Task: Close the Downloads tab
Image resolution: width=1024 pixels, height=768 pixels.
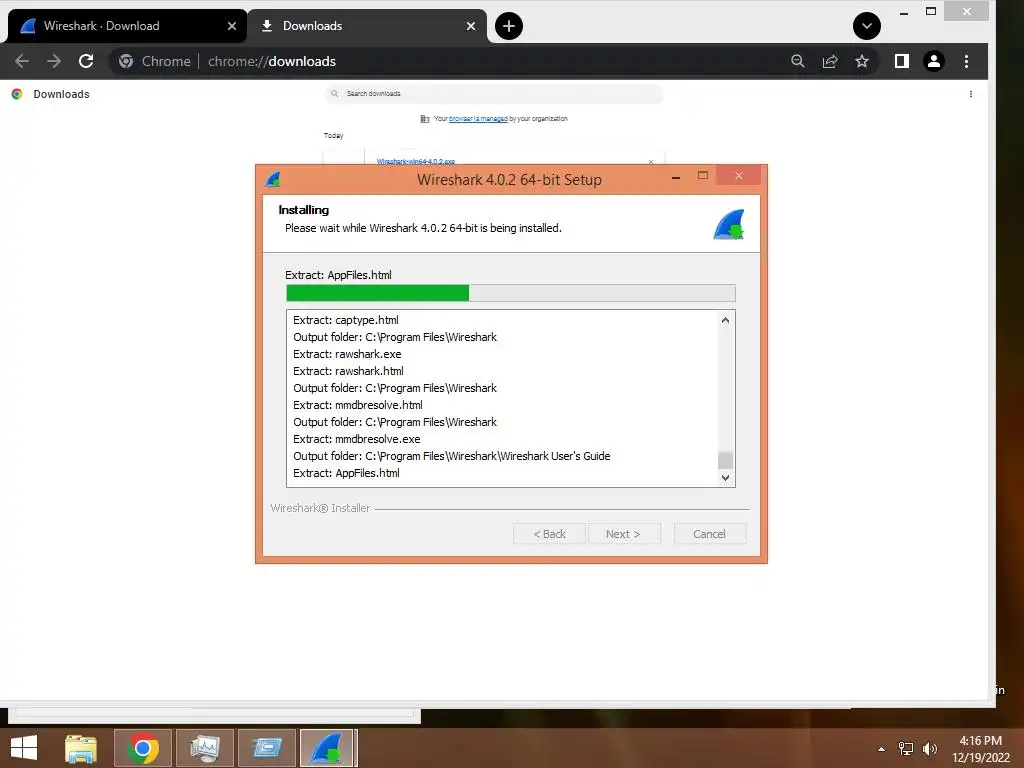Action: click(x=471, y=26)
